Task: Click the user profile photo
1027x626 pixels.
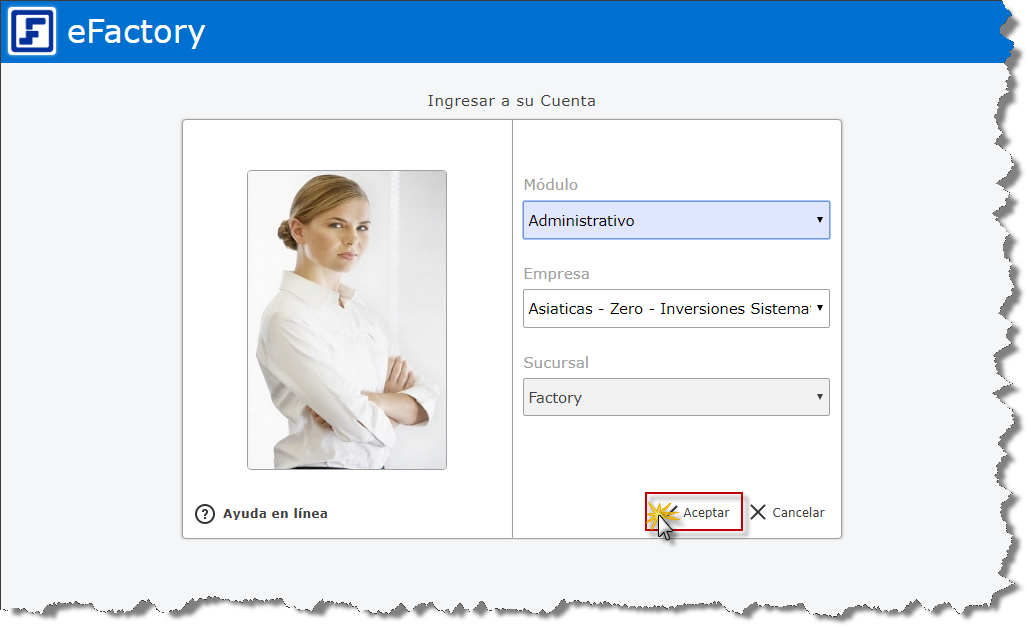Action: tap(347, 319)
